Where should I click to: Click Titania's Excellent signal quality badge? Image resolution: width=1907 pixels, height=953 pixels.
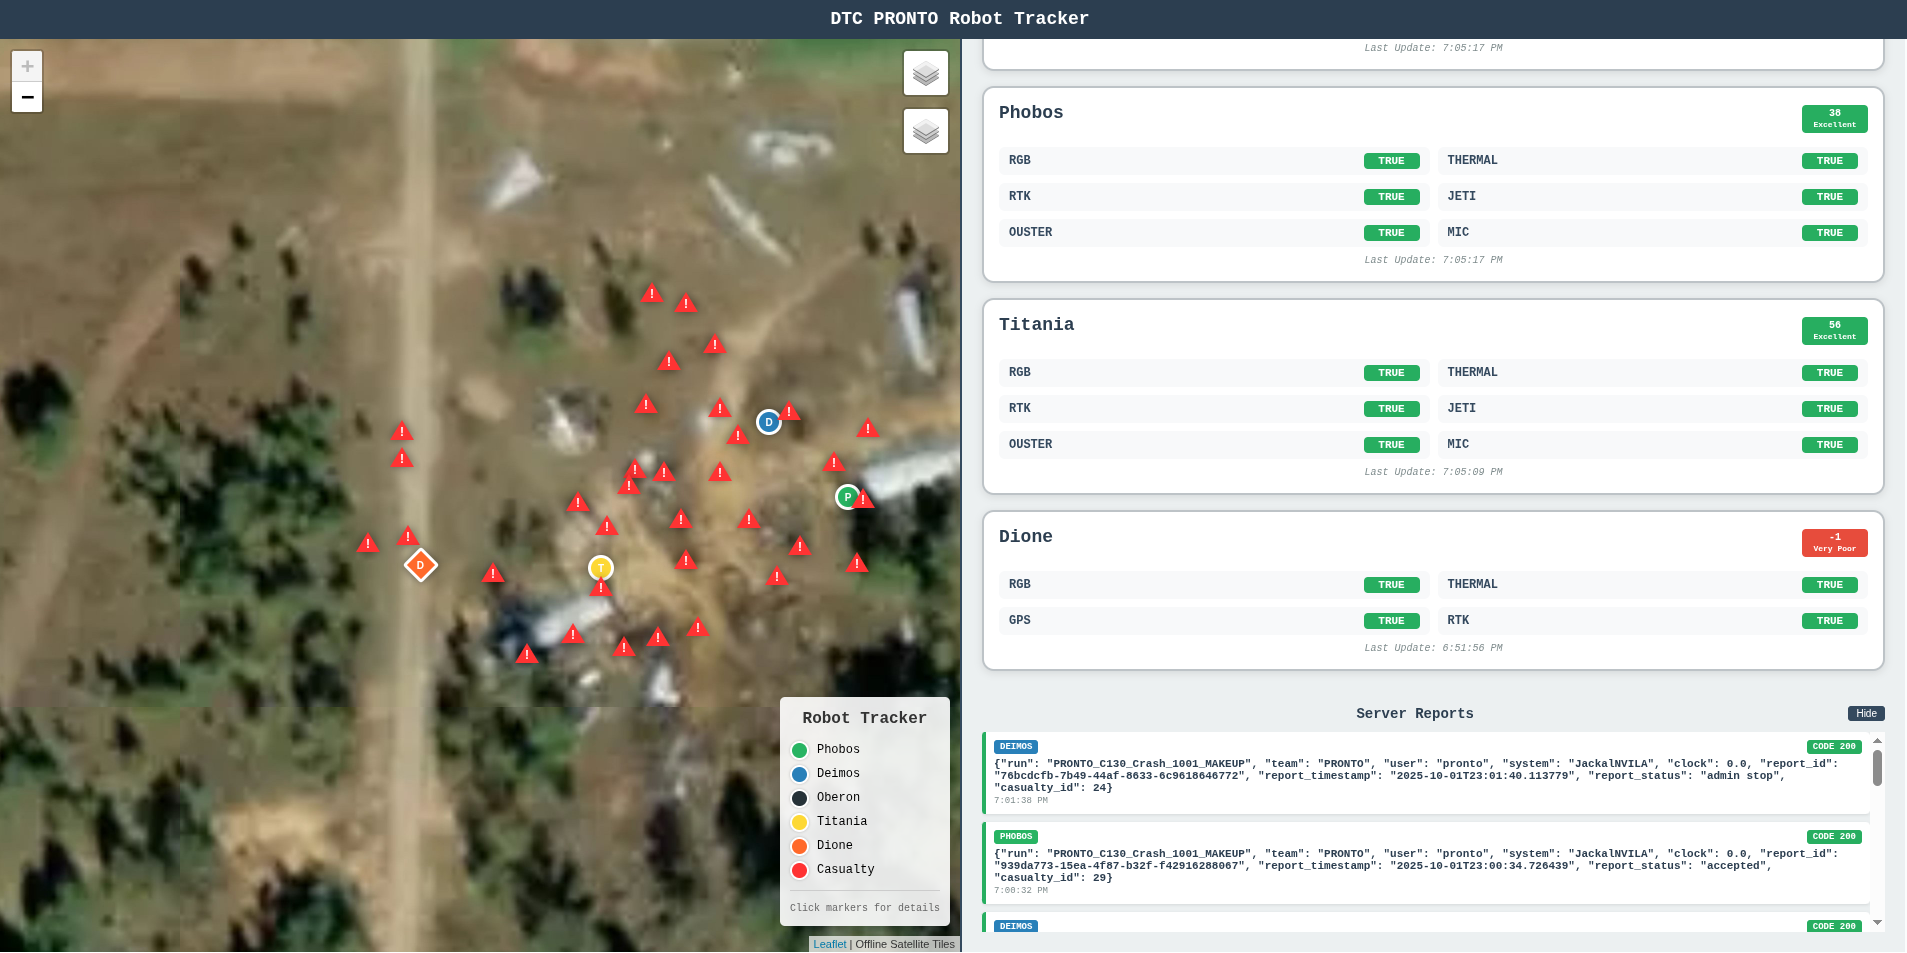pyautogui.click(x=1834, y=330)
